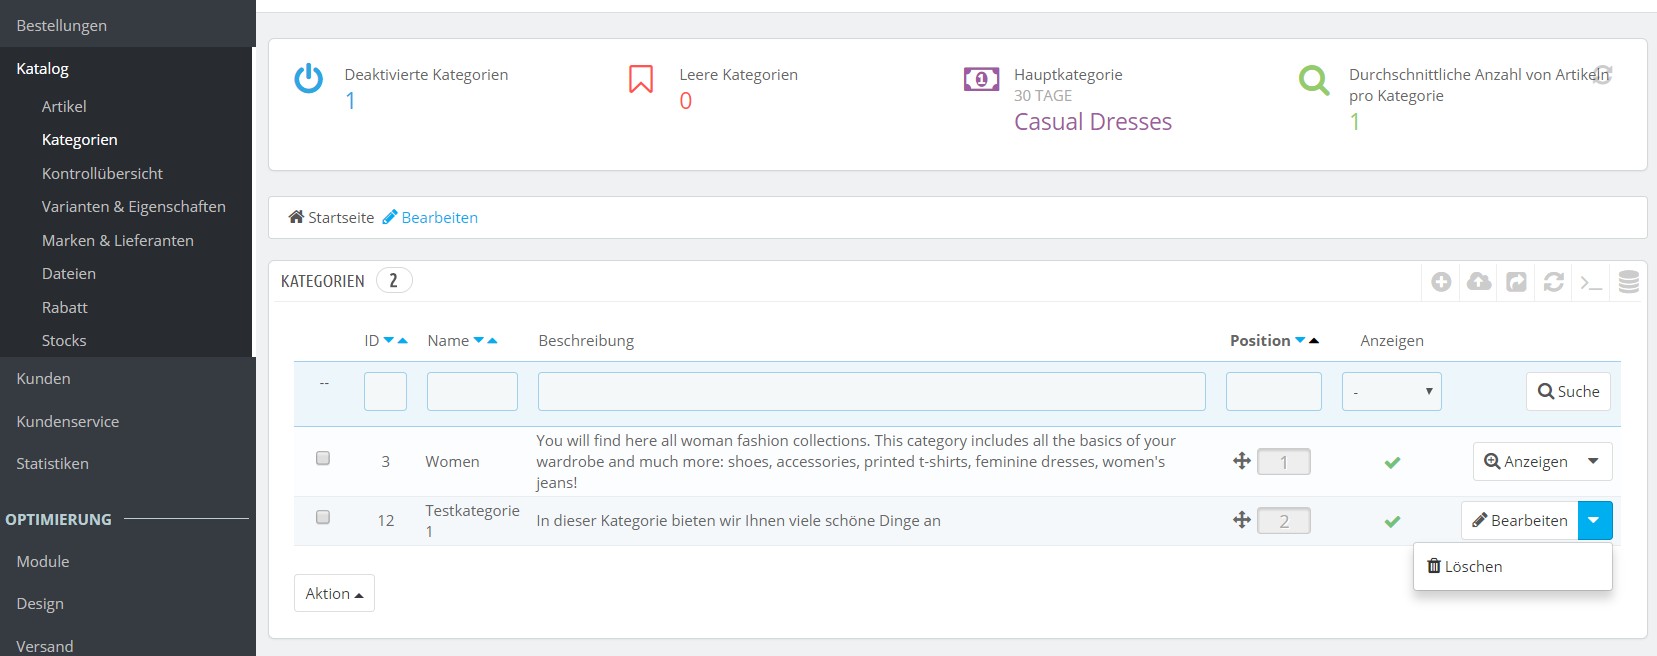Click the add new category plus icon

1441,282
